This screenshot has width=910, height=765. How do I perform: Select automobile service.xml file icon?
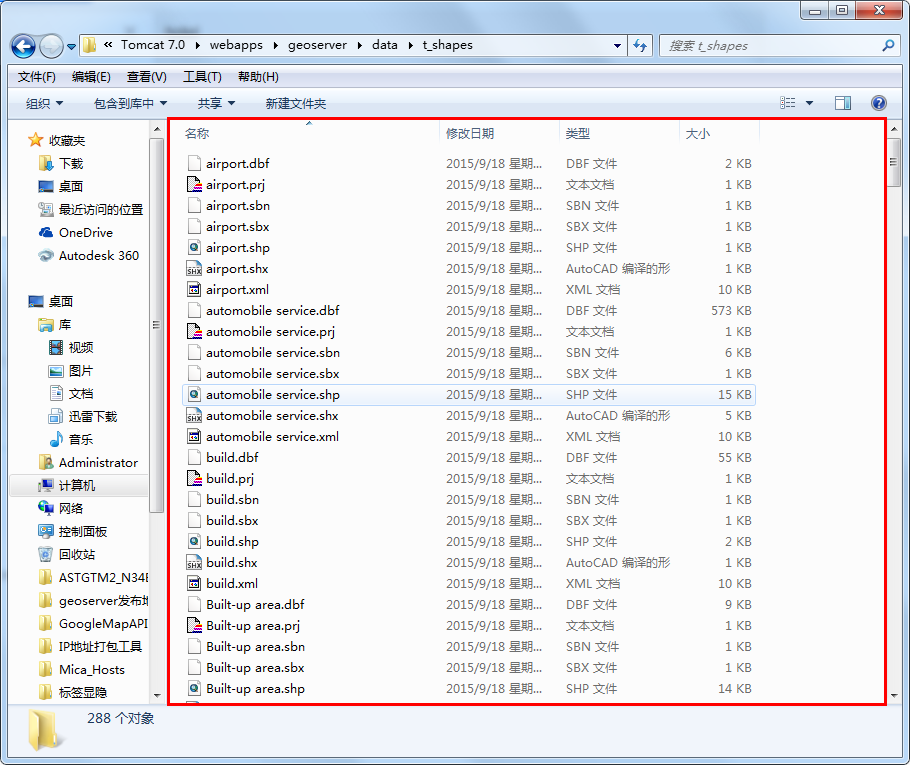pos(194,436)
